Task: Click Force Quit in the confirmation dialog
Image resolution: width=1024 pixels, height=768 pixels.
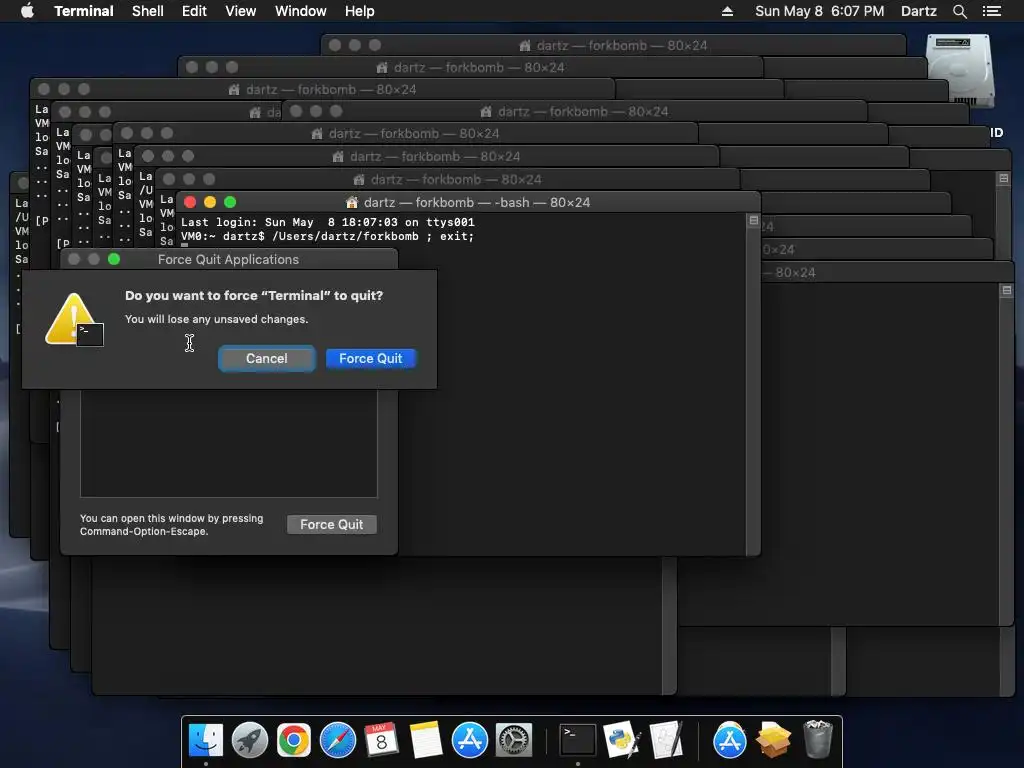Action: (x=370, y=359)
